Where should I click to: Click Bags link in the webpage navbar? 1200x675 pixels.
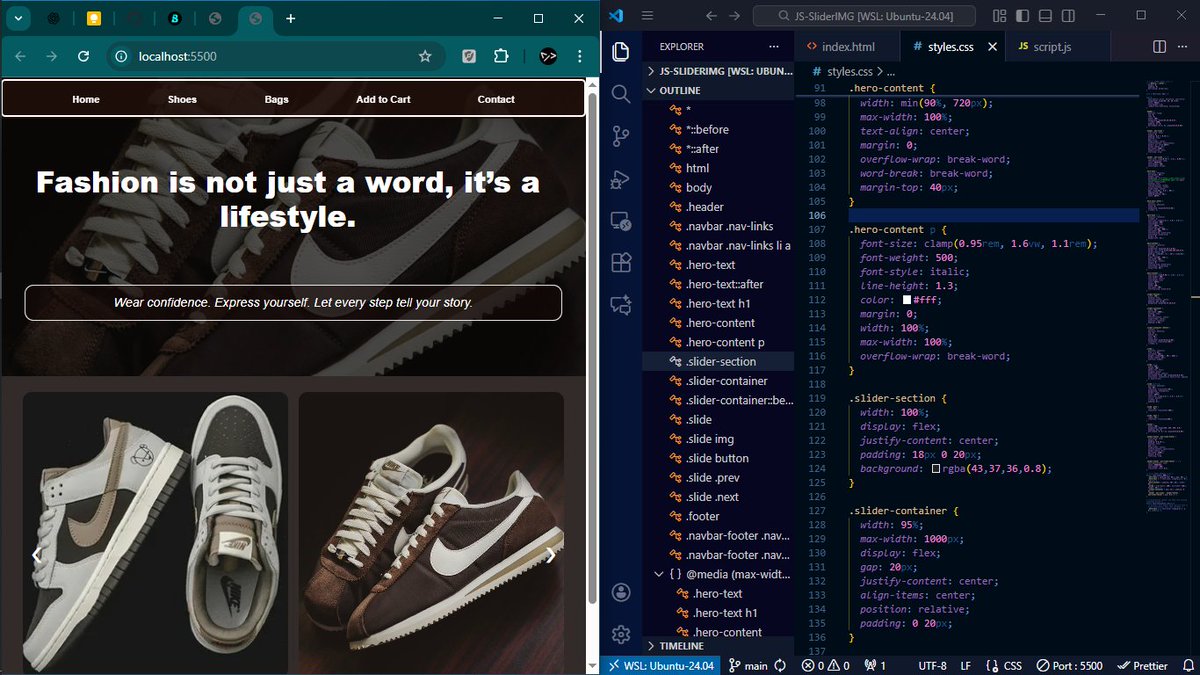[277, 99]
